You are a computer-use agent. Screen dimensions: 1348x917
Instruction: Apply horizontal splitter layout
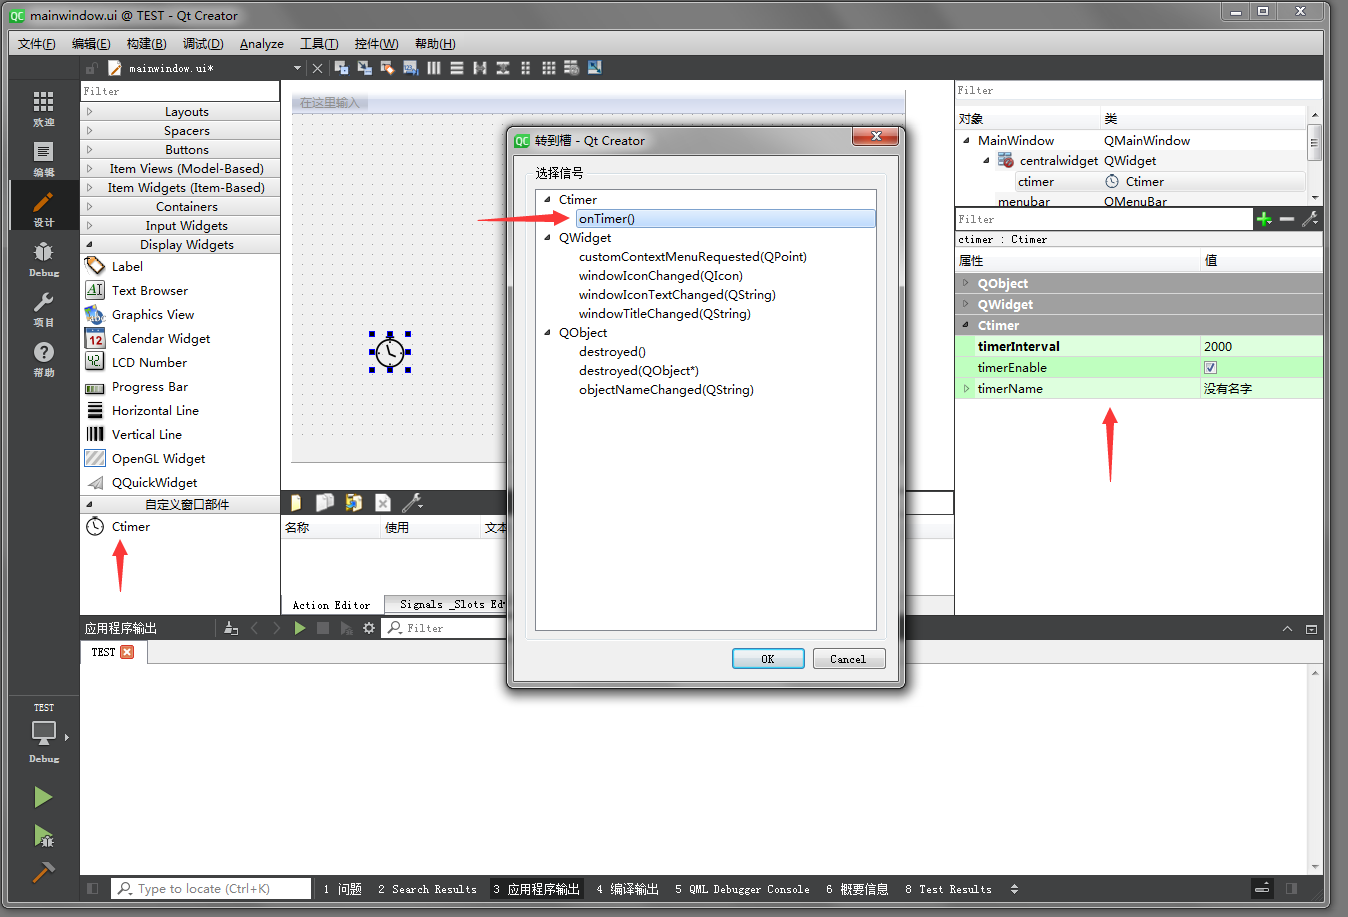click(x=479, y=68)
